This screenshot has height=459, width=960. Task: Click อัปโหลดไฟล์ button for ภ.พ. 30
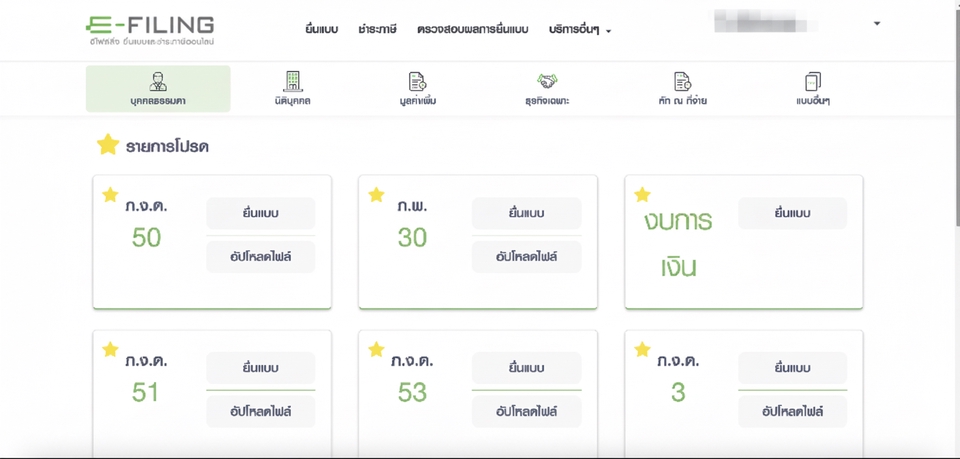[526, 257]
